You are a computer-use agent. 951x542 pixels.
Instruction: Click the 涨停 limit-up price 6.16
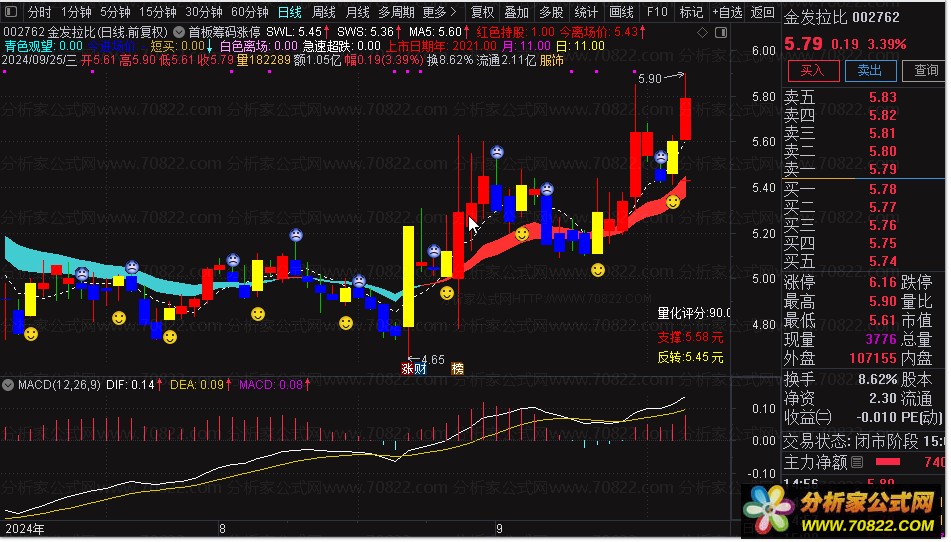point(882,283)
